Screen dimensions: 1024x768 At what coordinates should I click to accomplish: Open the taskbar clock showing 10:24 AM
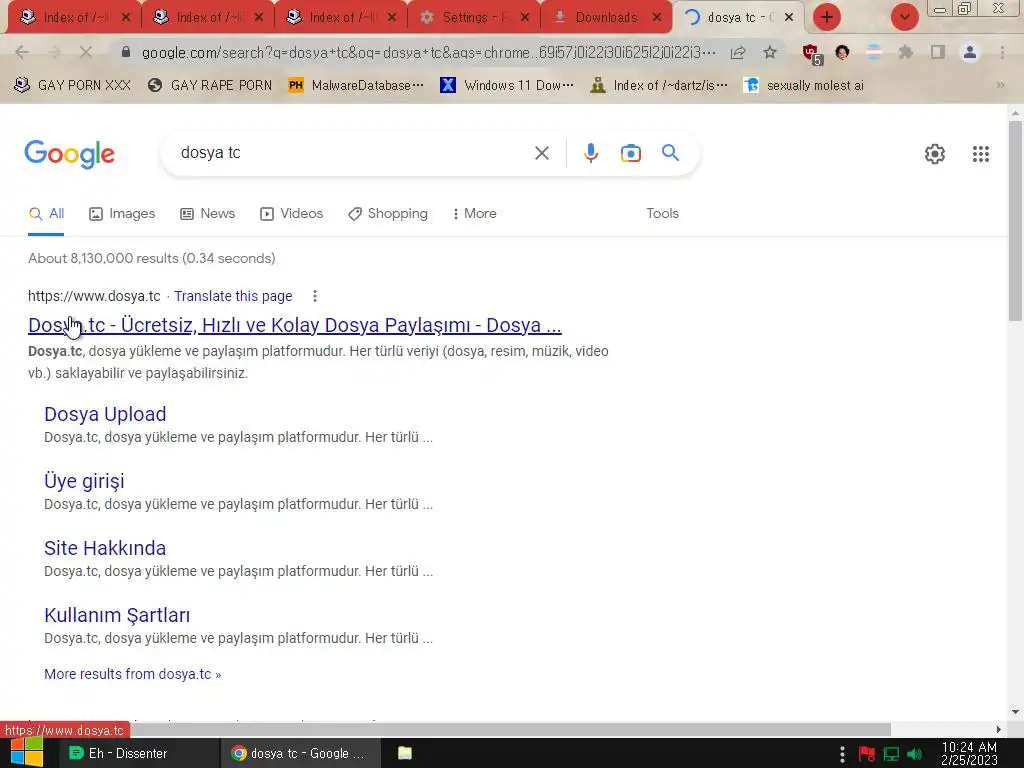tap(969, 753)
